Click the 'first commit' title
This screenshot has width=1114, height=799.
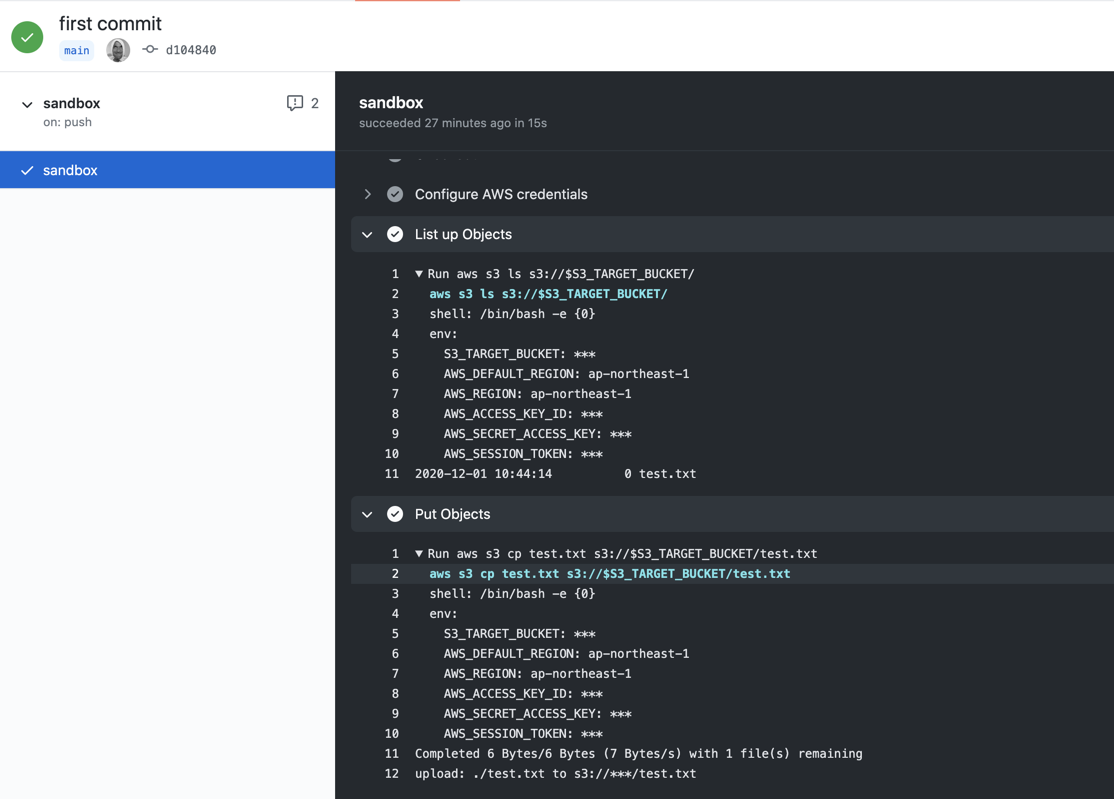[110, 23]
